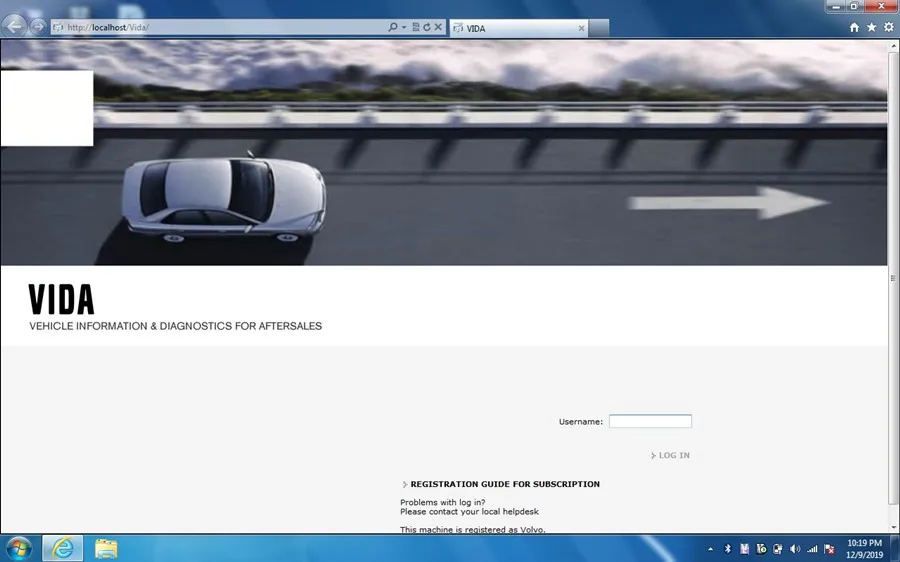Click the VIDA logo heading
This screenshot has width=900, height=562.
coord(61,299)
